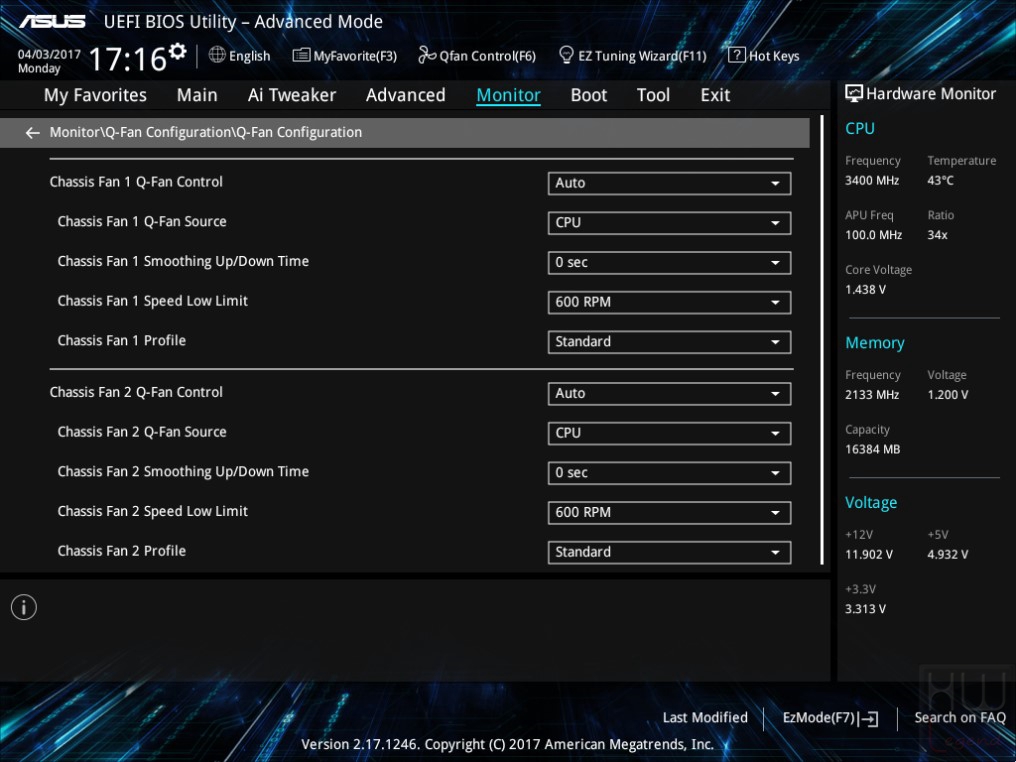1016x762 pixels.
Task: Open the Exit tab
Action: (x=715, y=95)
